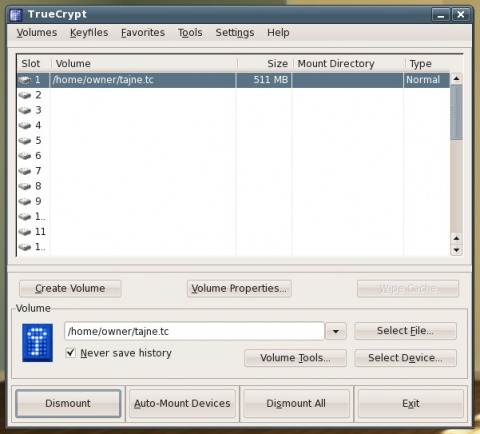The image size is (480, 434).
Task: Click the Normal type cell
Action: click(x=426, y=80)
